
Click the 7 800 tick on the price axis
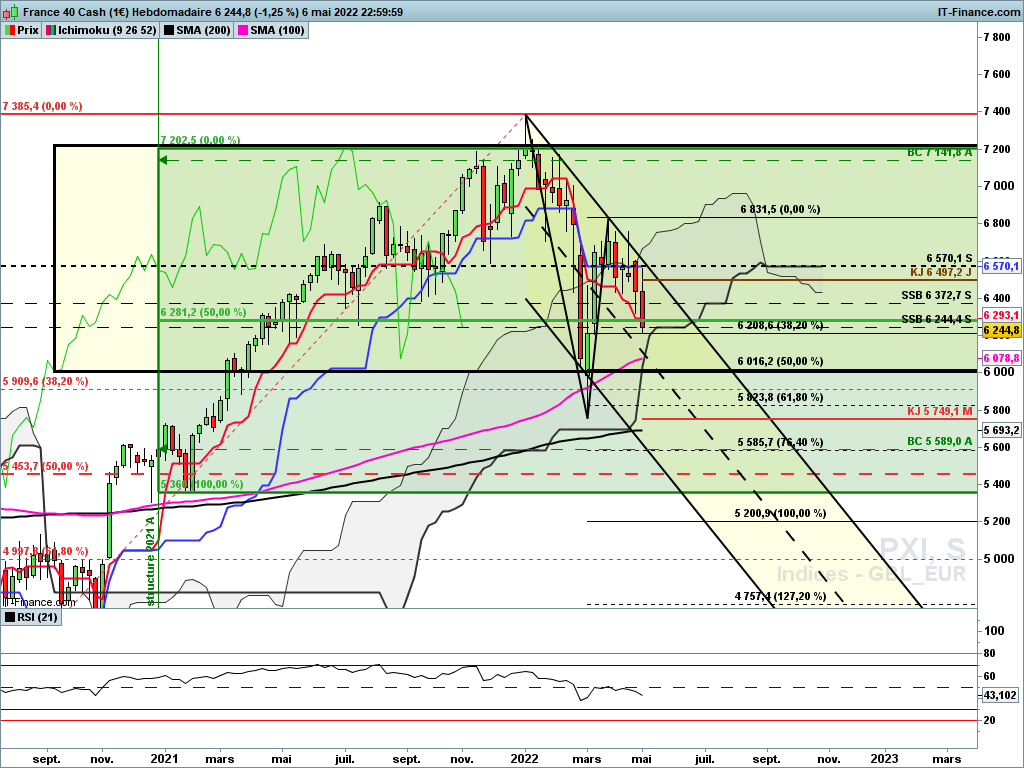coord(997,37)
